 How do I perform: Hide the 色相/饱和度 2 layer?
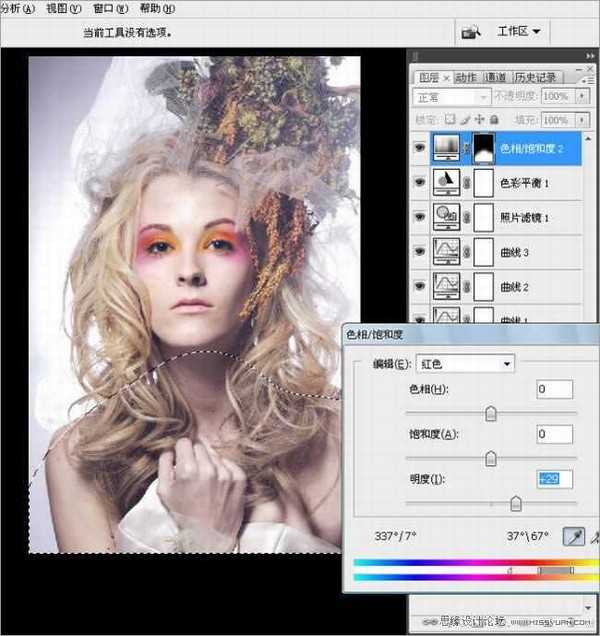point(418,149)
